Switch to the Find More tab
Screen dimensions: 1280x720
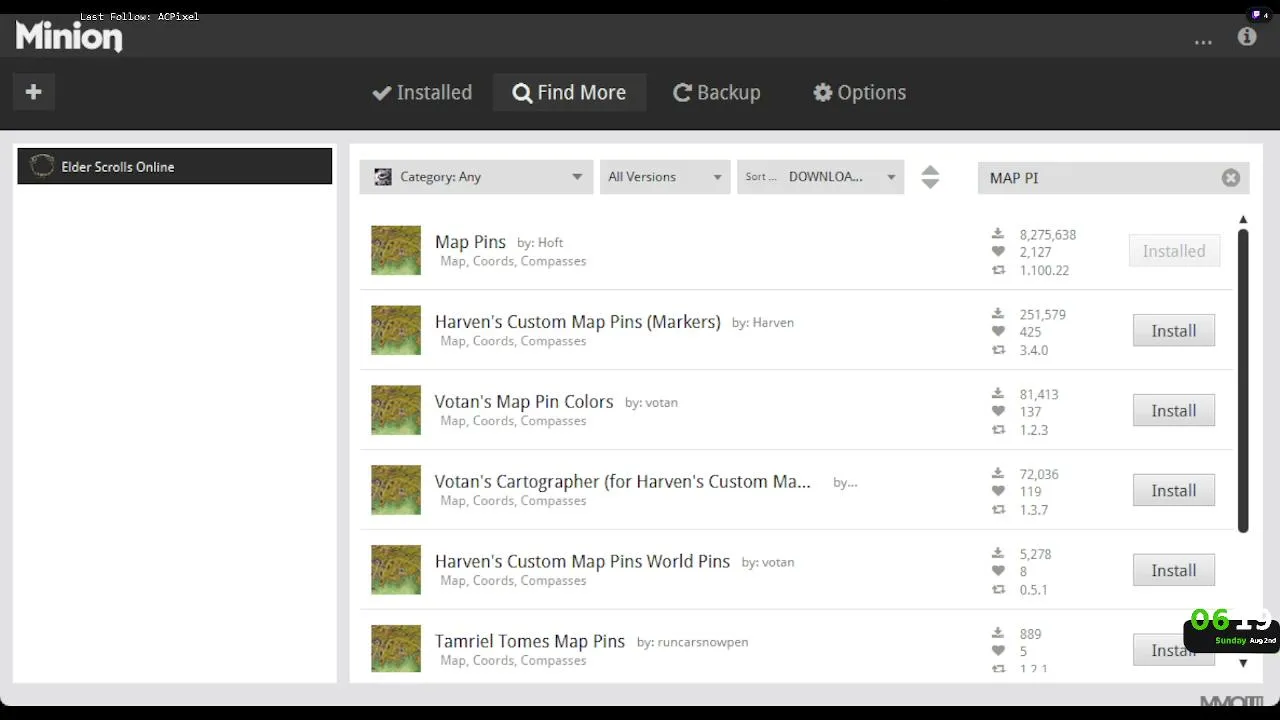pos(569,92)
